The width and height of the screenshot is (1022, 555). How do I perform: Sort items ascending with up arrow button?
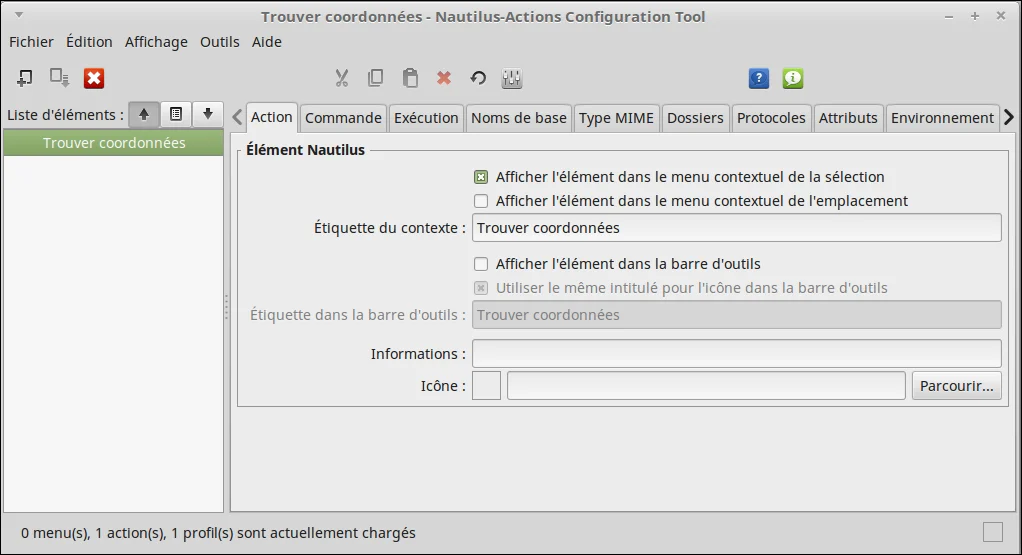pyautogui.click(x=144, y=114)
